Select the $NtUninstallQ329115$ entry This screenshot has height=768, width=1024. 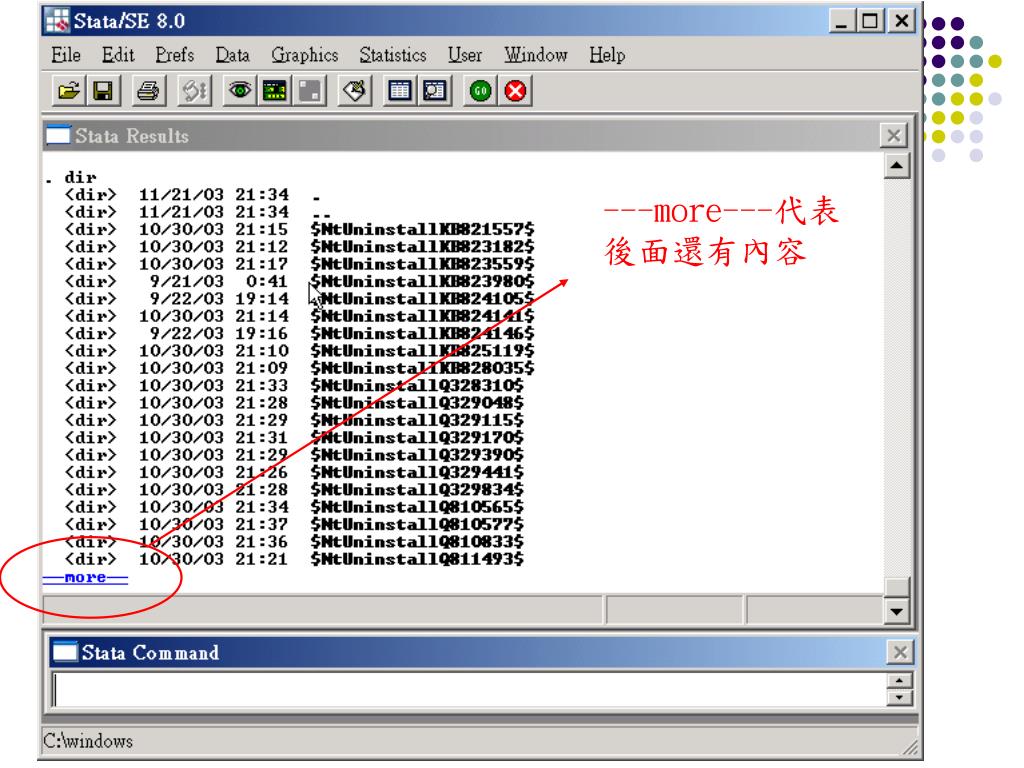pyautogui.click(x=417, y=420)
